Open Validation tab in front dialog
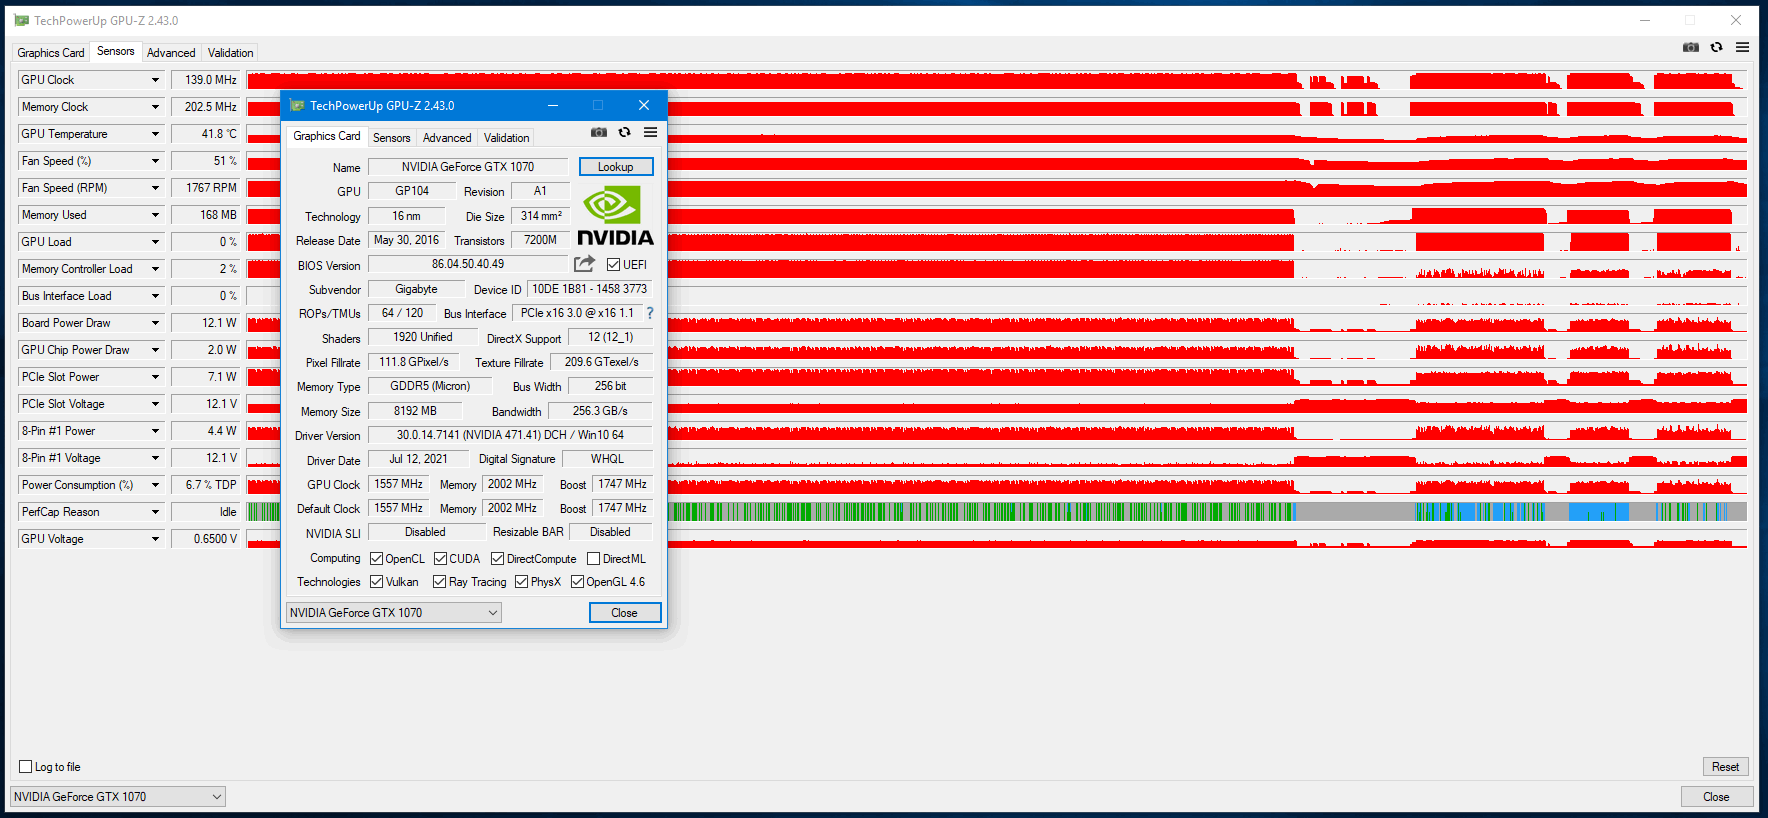 coord(506,138)
